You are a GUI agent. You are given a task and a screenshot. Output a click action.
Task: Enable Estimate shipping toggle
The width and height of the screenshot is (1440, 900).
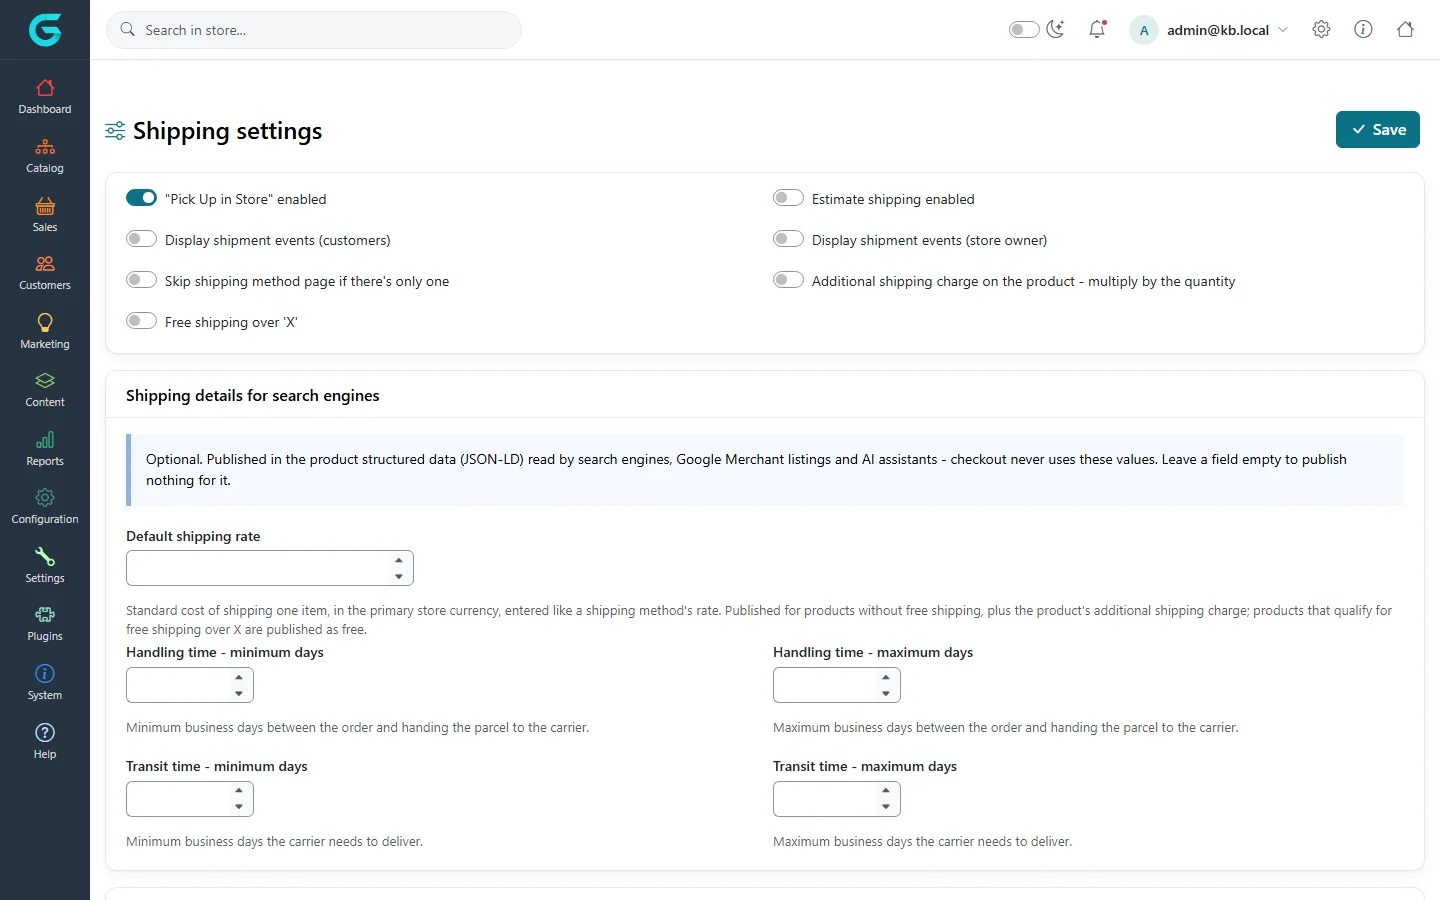click(788, 198)
